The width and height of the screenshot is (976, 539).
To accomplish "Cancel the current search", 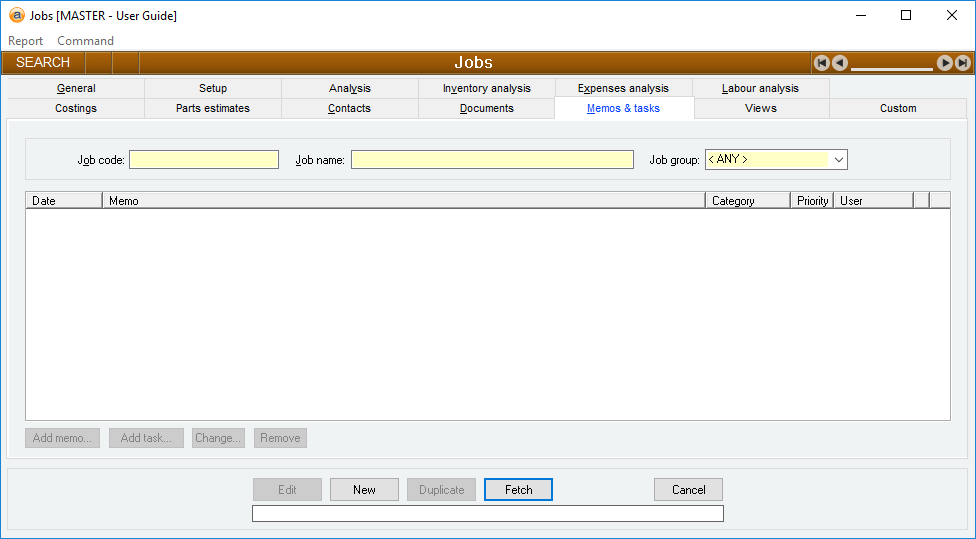I will pos(688,490).
